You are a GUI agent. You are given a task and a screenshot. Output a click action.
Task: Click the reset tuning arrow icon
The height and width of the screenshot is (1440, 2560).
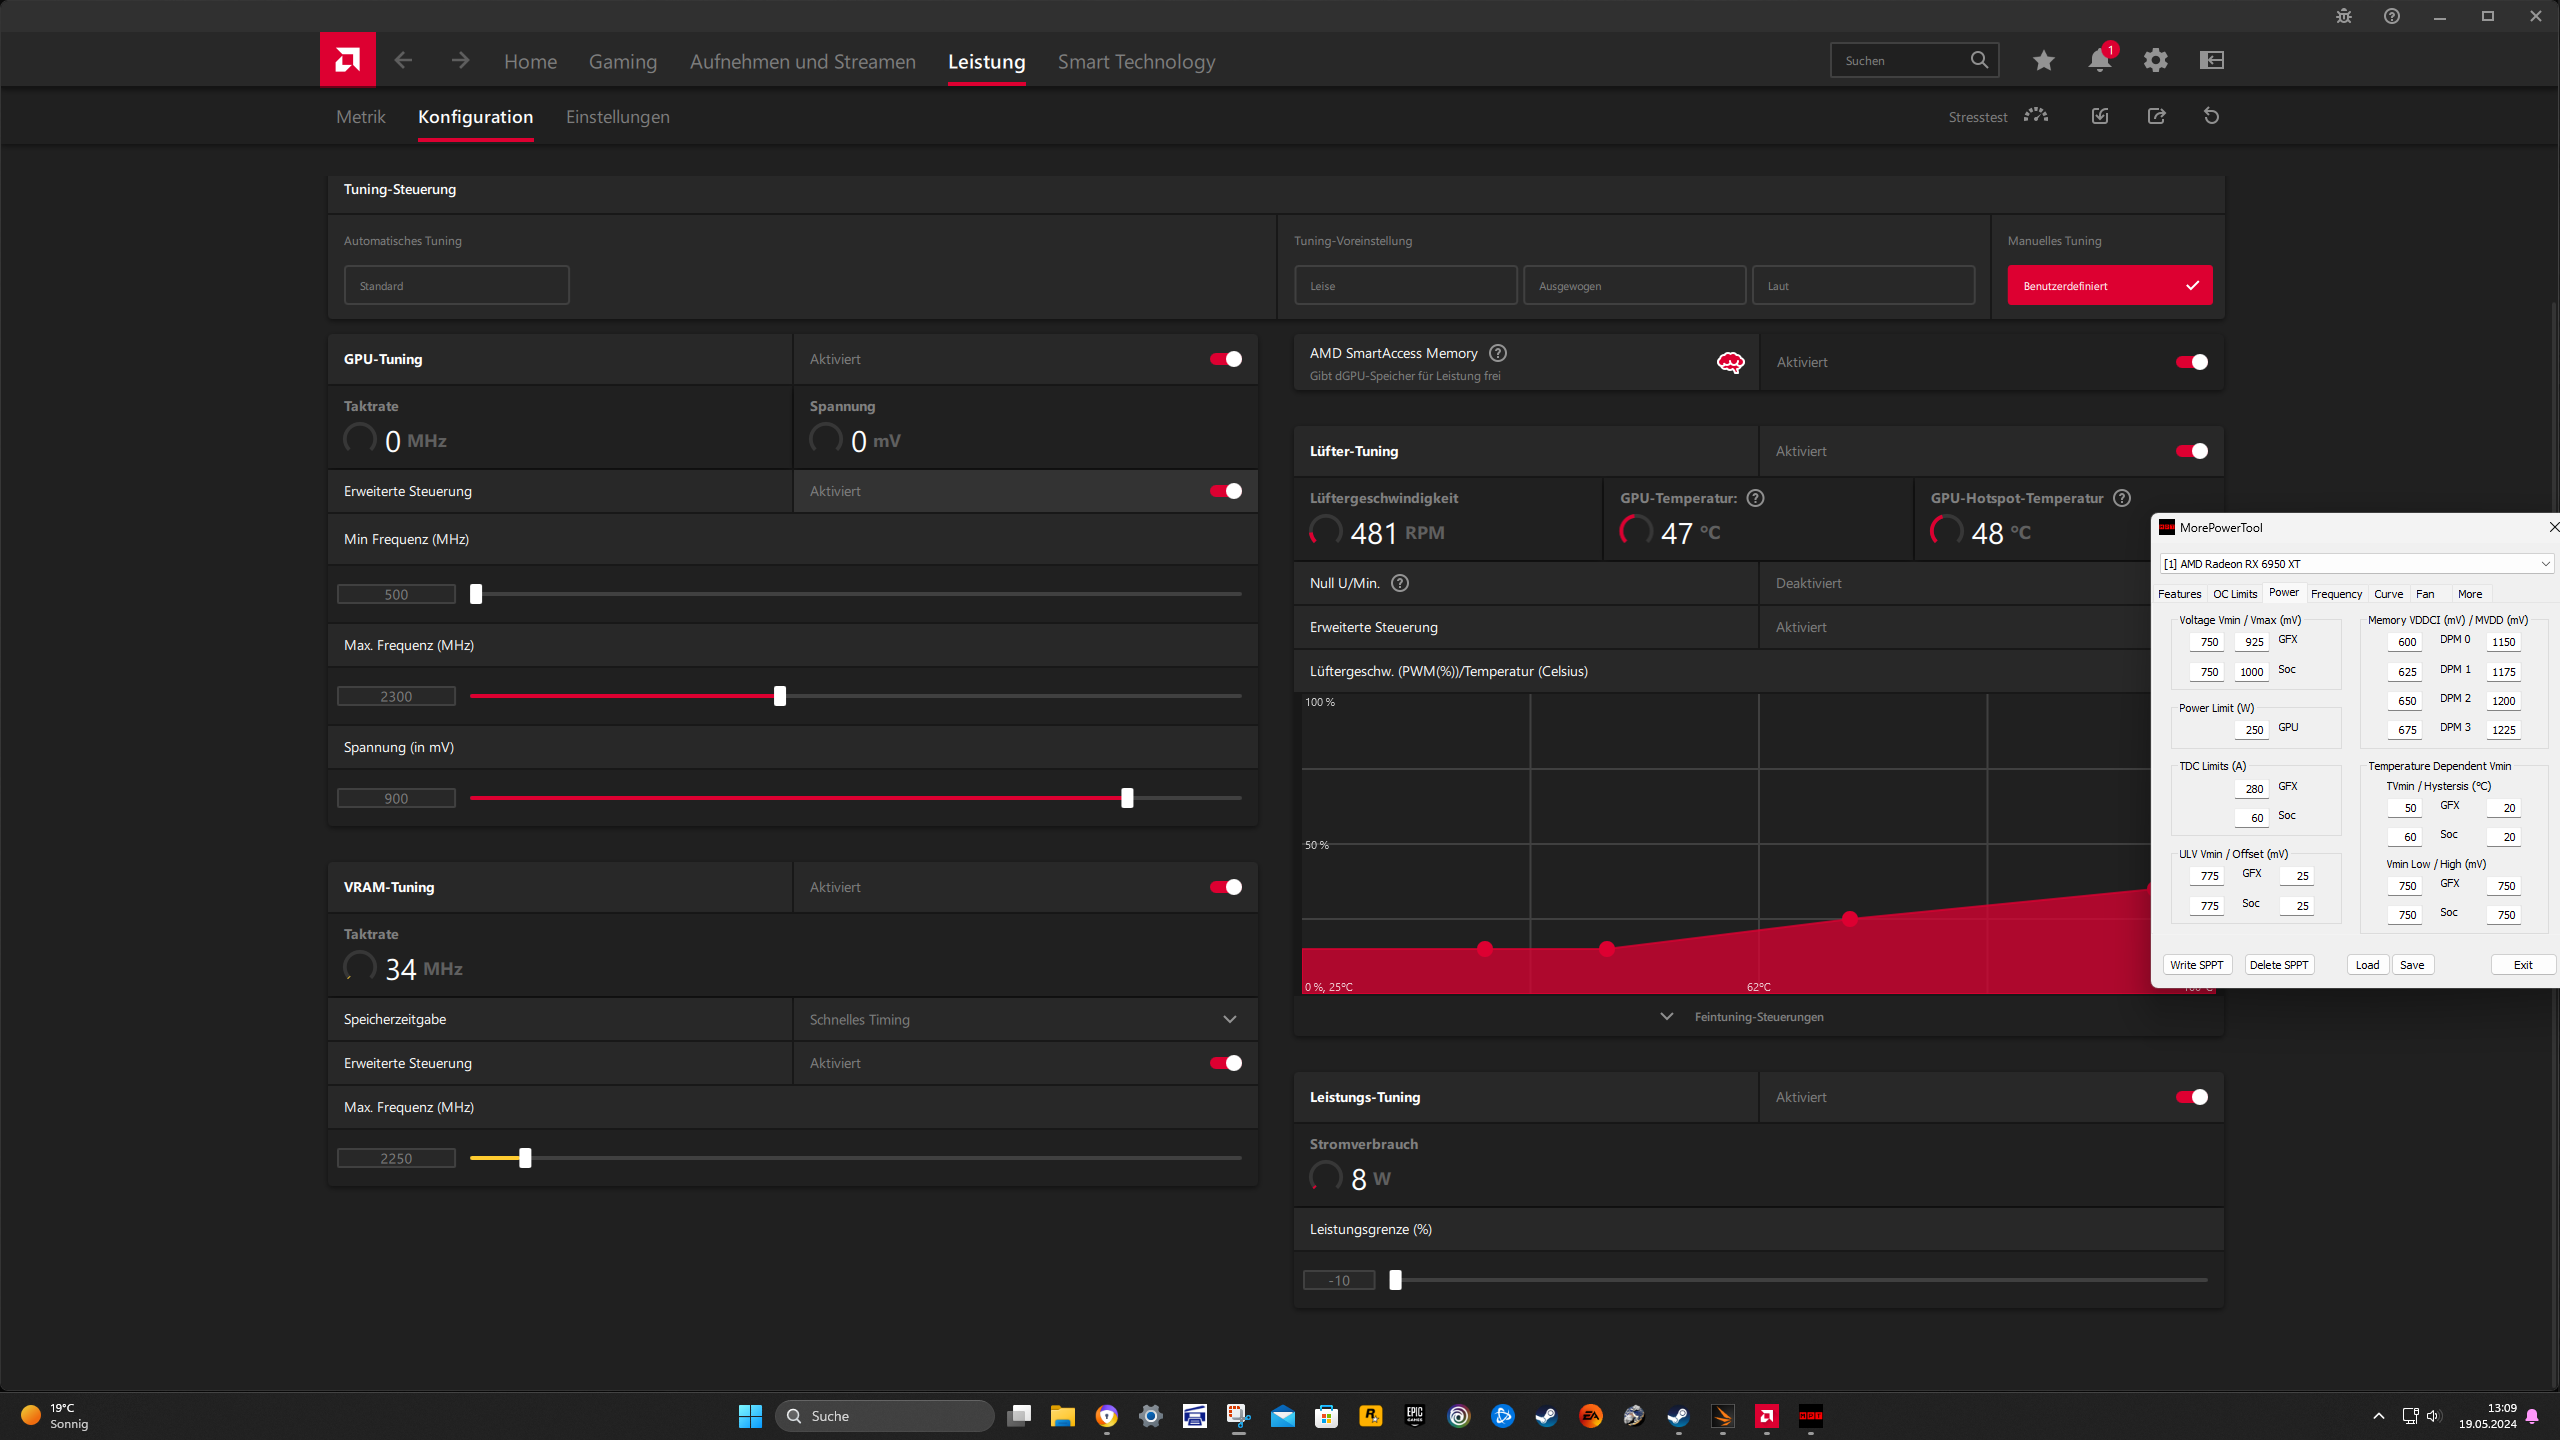click(2211, 116)
